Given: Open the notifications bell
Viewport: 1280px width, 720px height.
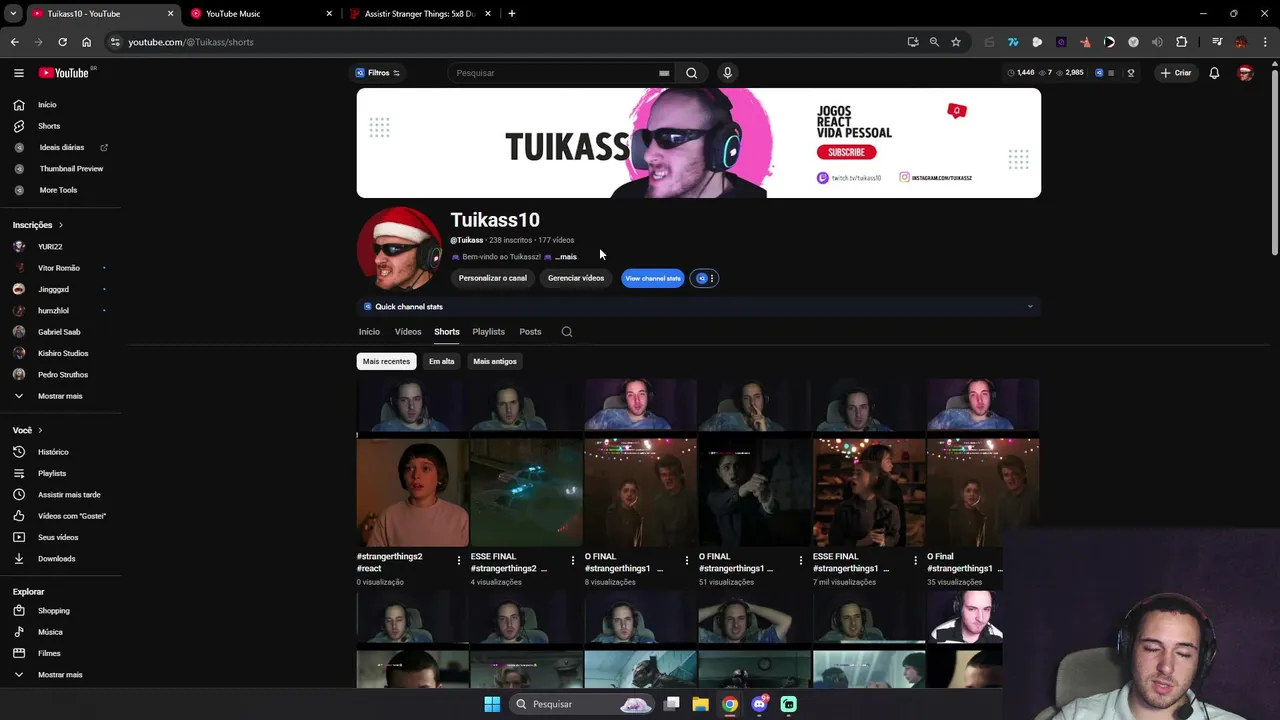Looking at the screenshot, I should pos(1214,73).
